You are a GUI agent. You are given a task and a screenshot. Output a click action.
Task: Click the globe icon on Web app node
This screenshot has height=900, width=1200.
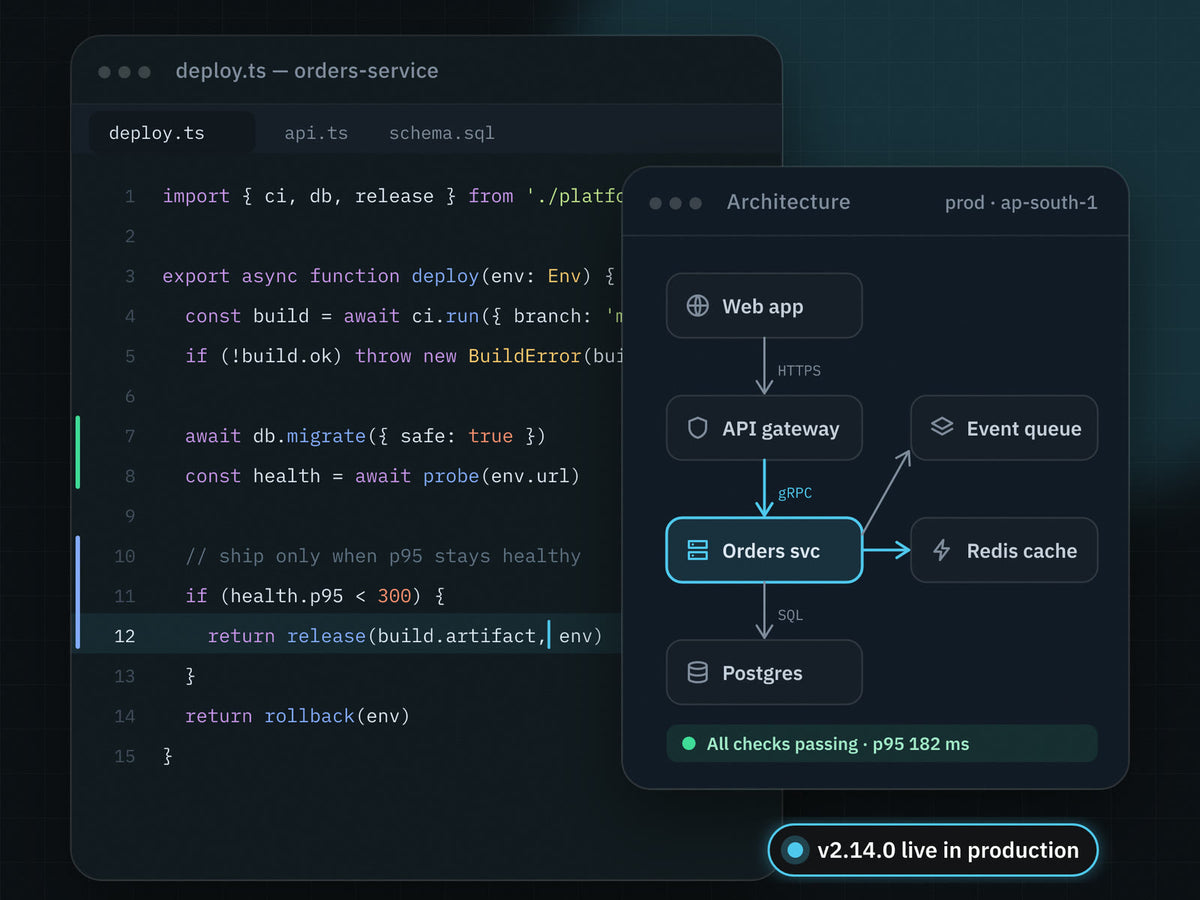tap(698, 306)
